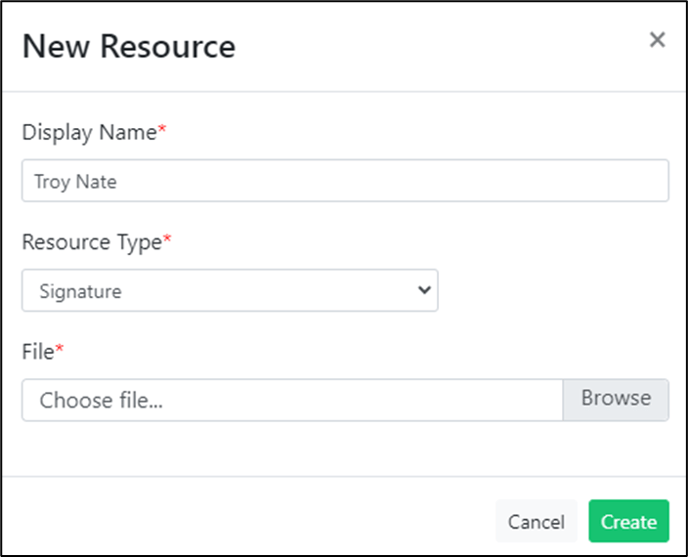Click the Browse button
The image size is (688, 557).
pyautogui.click(x=616, y=400)
